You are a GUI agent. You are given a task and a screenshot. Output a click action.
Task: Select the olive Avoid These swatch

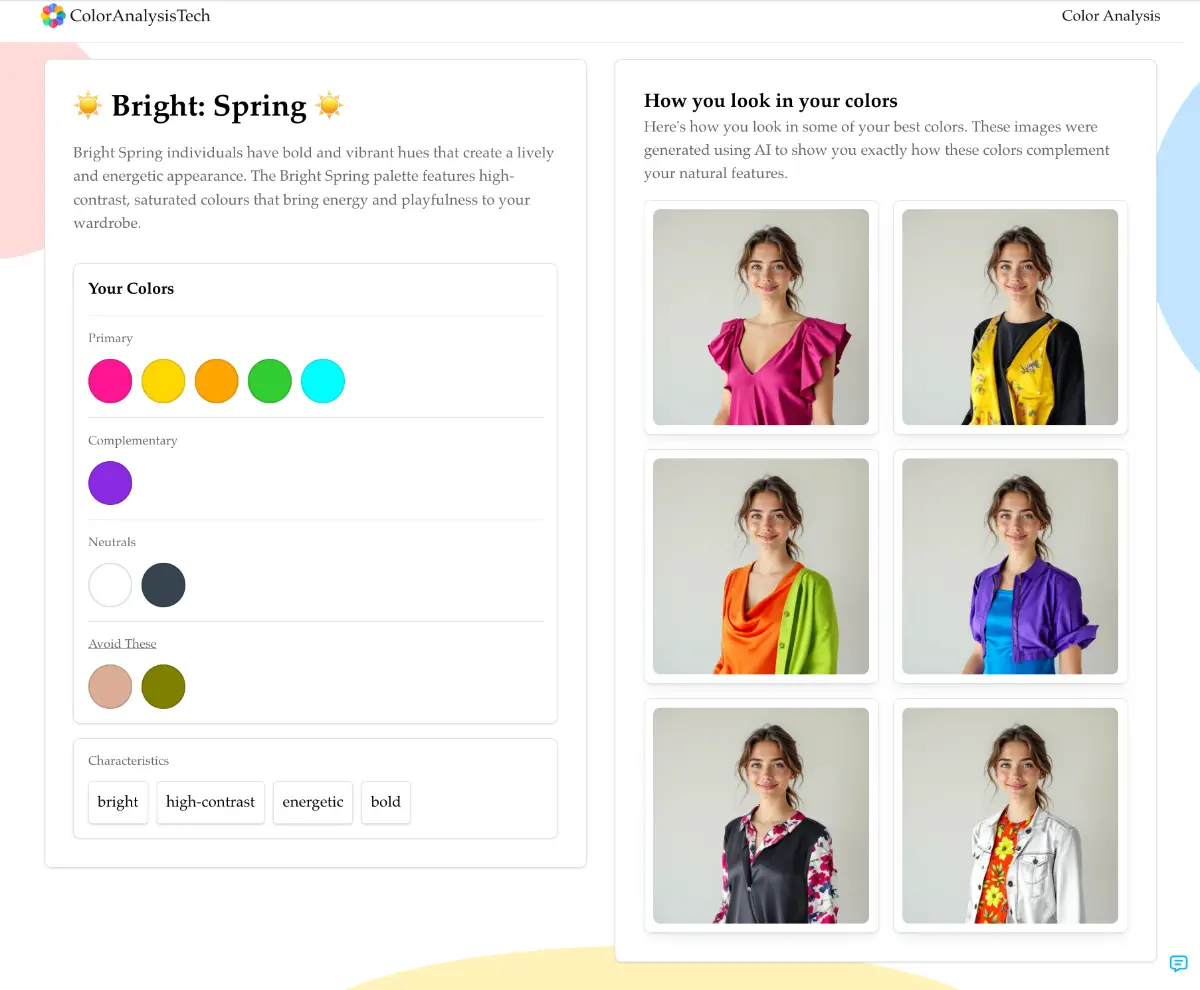tap(163, 686)
